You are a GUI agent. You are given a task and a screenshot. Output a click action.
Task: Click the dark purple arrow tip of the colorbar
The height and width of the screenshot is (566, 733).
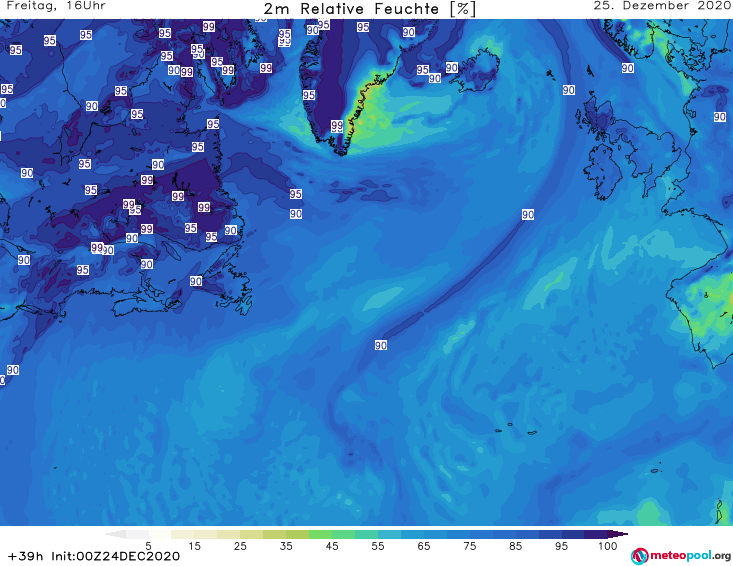pos(620,534)
